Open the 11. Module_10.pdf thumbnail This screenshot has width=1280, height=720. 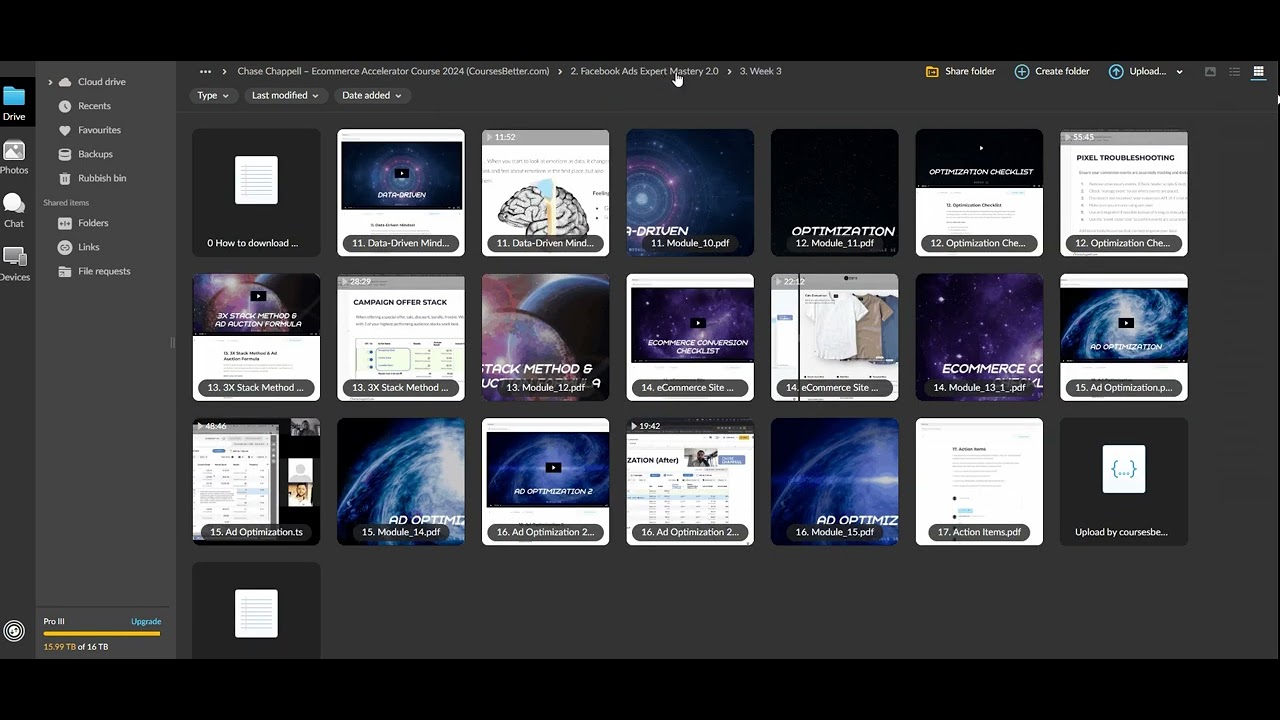click(x=690, y=193)
